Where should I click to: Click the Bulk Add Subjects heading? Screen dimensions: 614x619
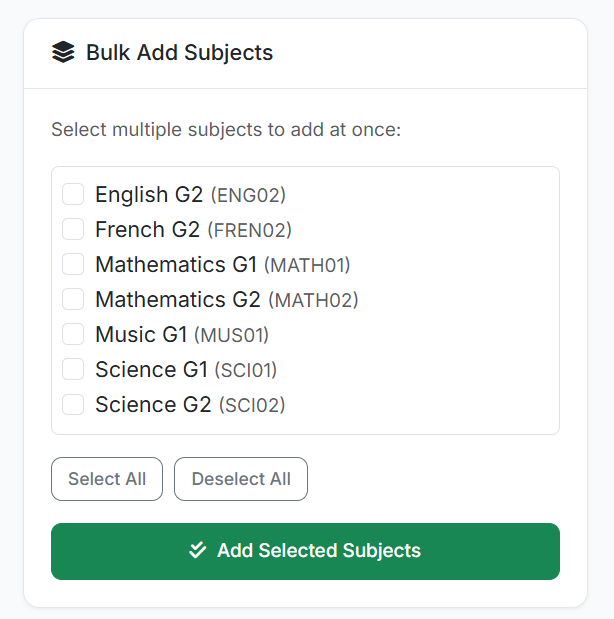tap(179, 52)
